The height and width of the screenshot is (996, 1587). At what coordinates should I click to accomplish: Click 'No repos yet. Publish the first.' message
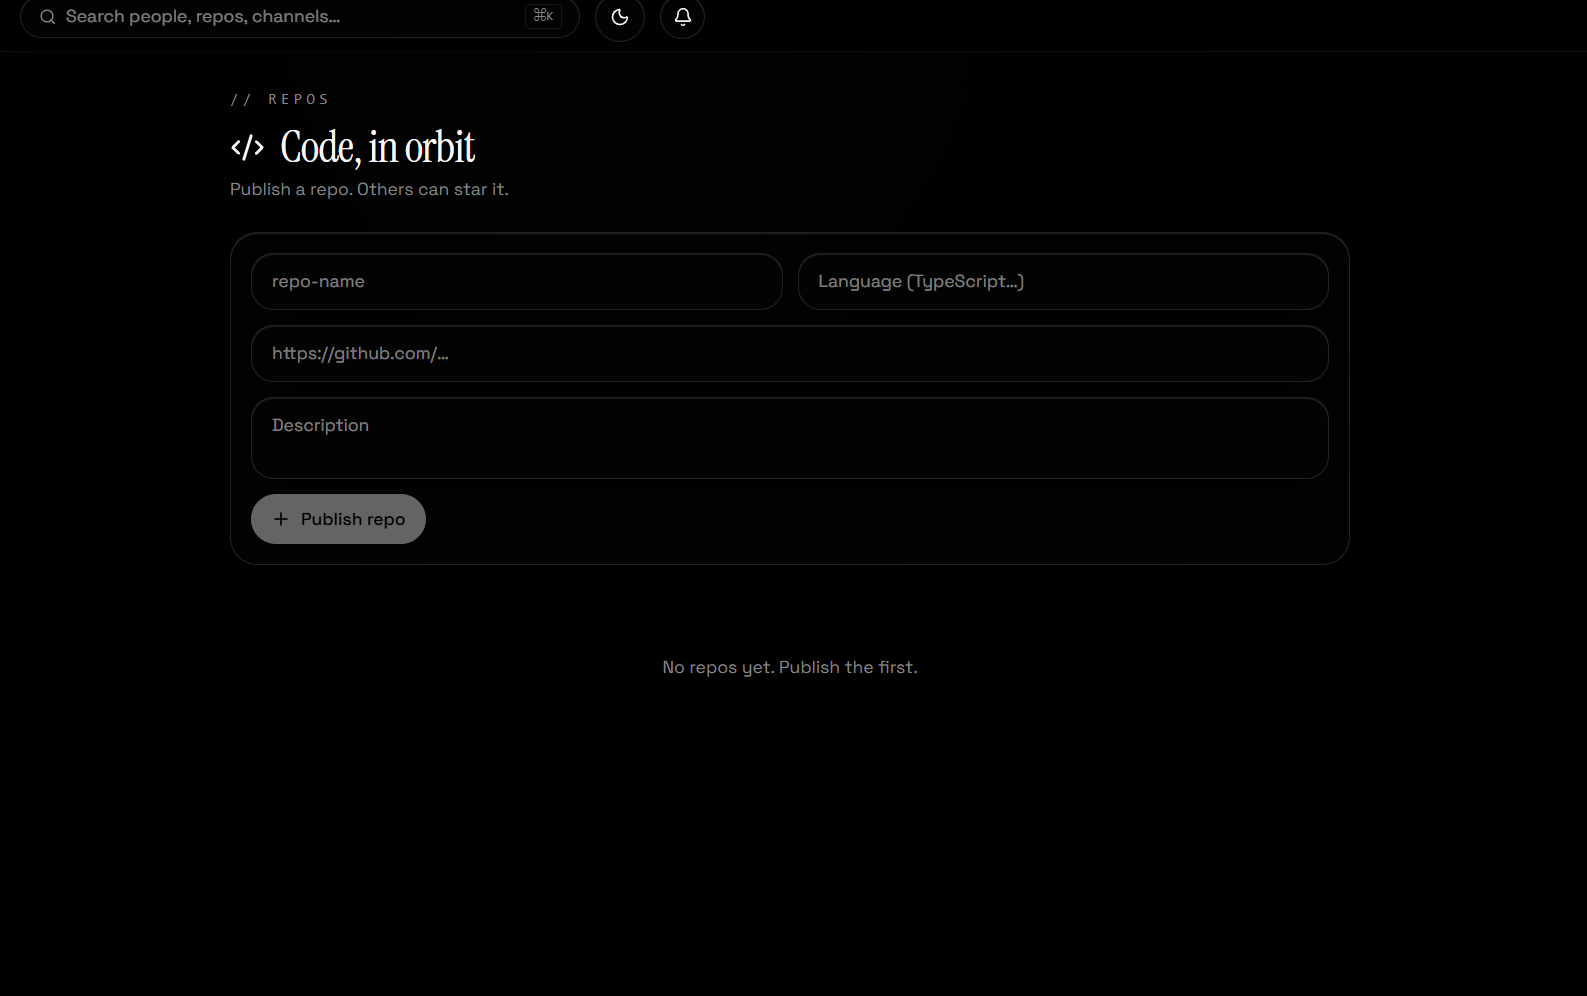[x=790, y=667]
